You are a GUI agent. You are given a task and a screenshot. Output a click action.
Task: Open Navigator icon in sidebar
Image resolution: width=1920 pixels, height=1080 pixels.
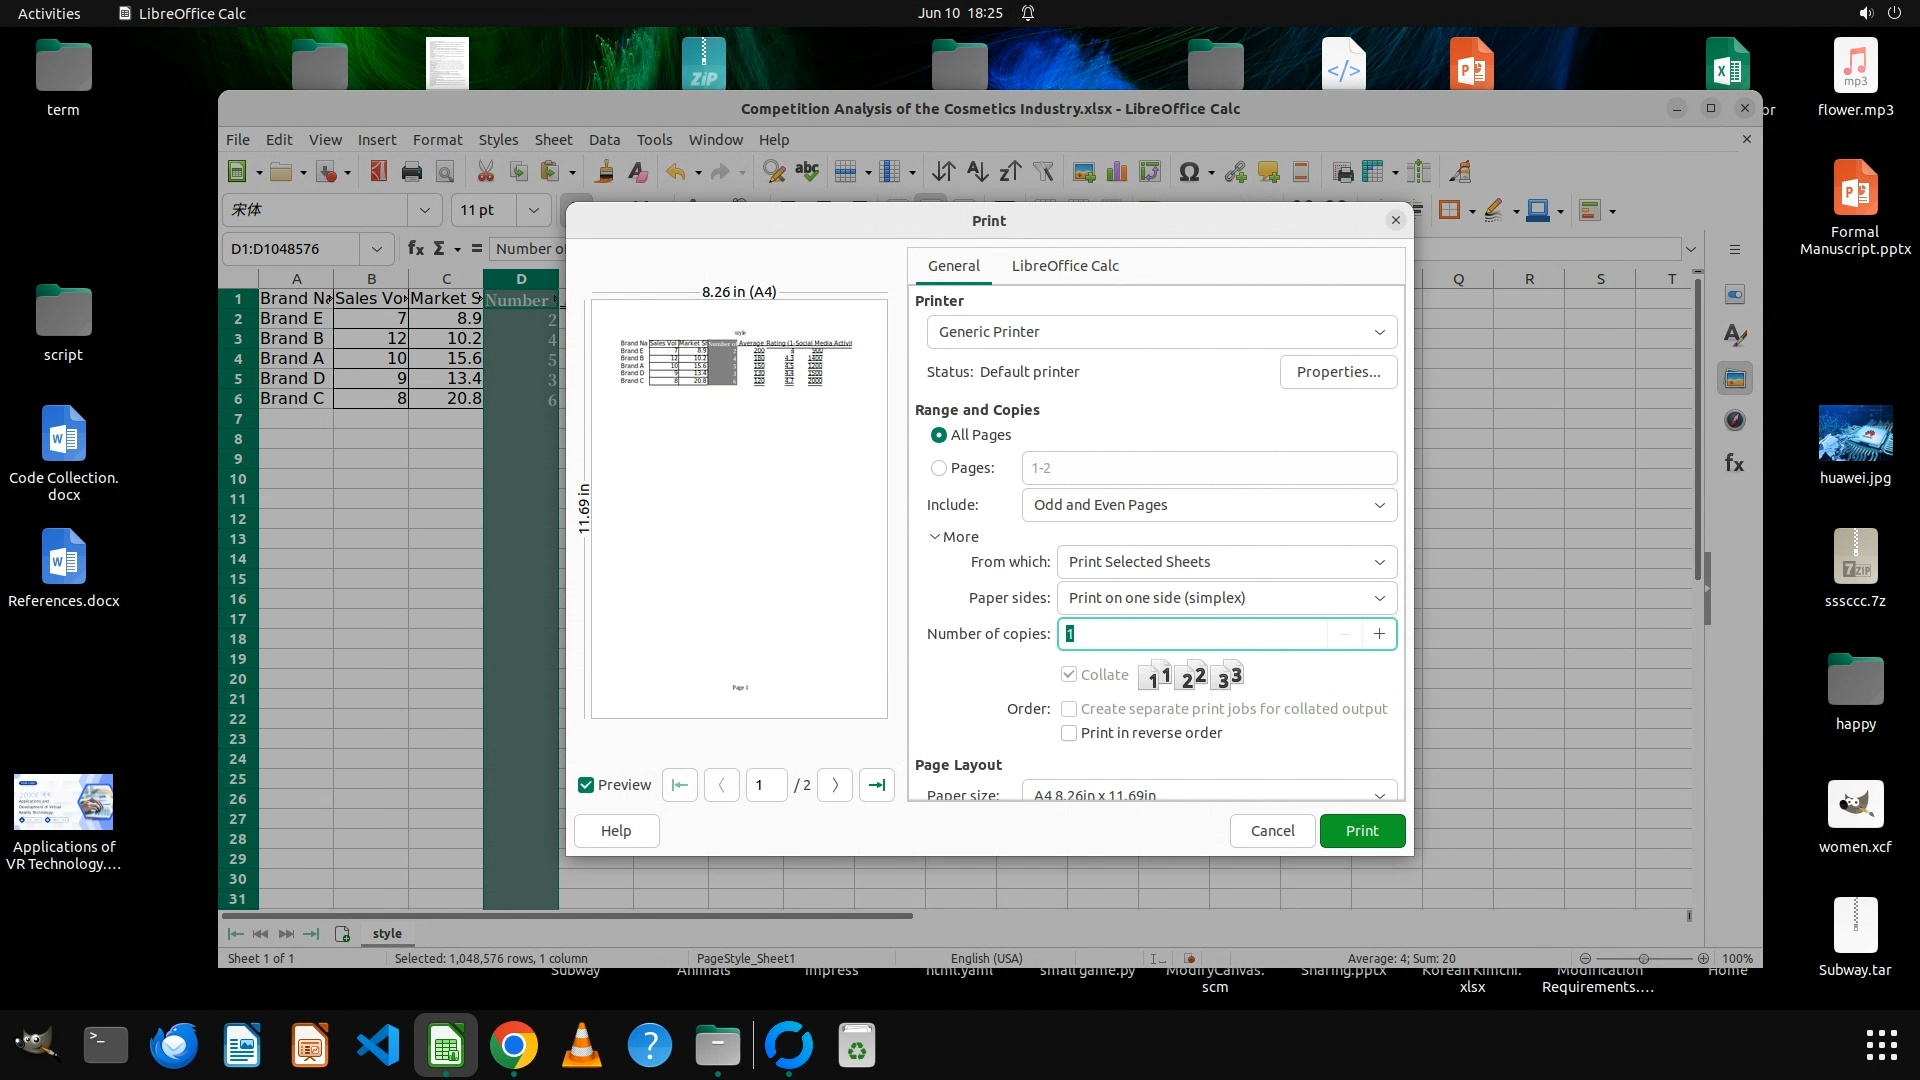(x=1734, y=421)
